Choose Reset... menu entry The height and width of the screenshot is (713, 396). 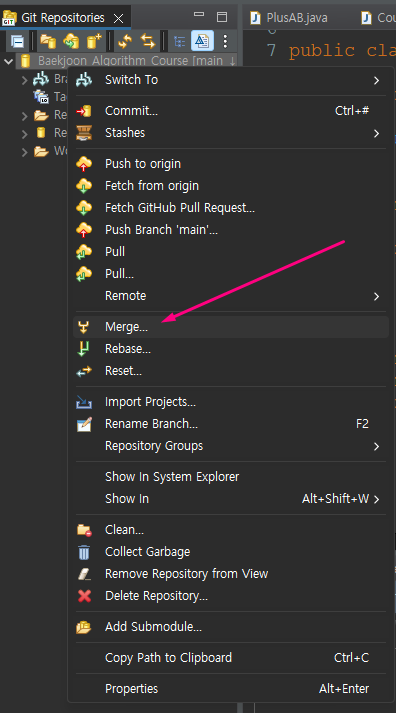coord(231,371)
